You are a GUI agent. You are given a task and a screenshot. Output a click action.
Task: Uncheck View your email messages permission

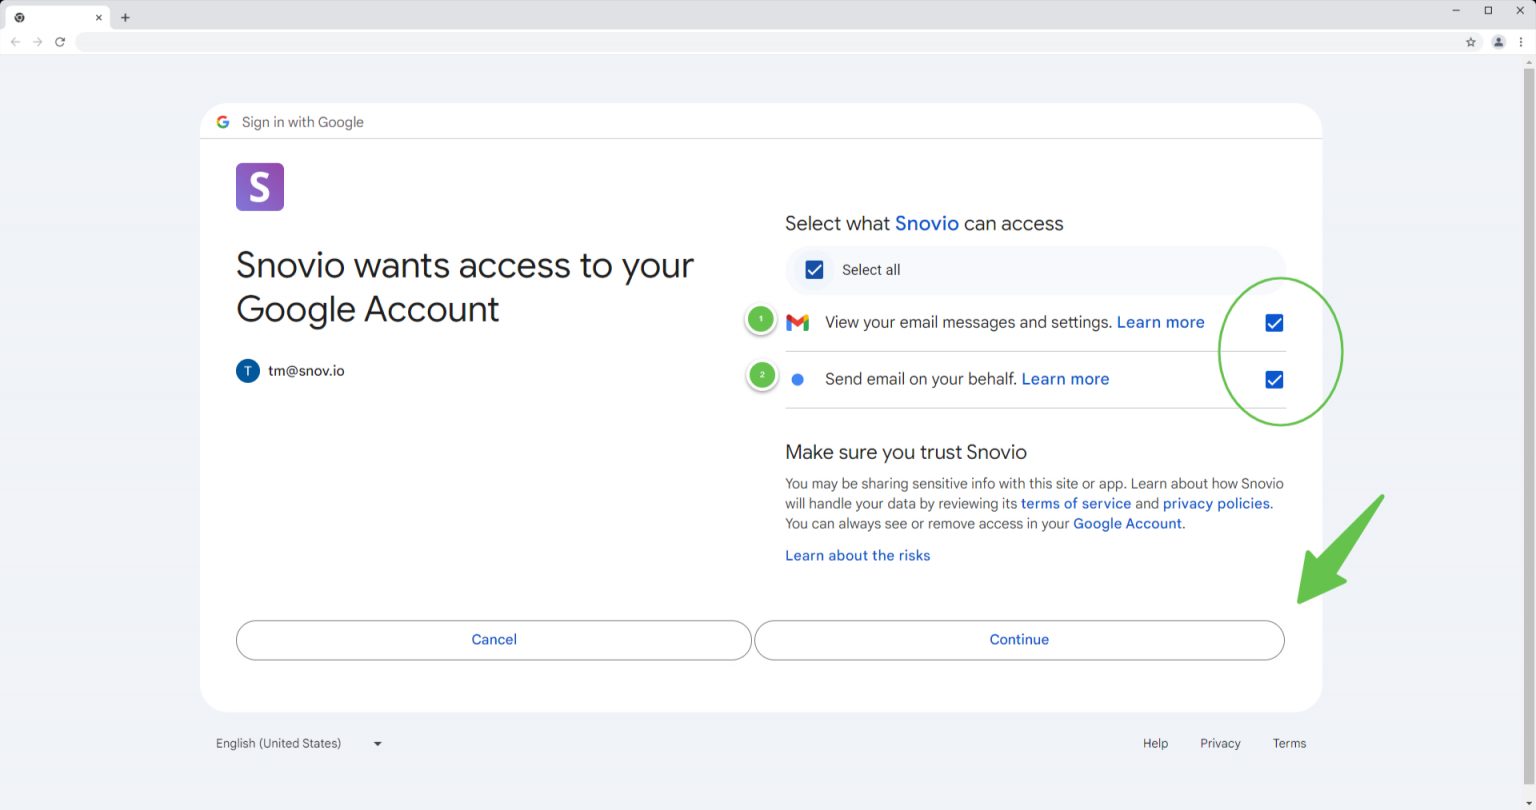(1274, 323)
